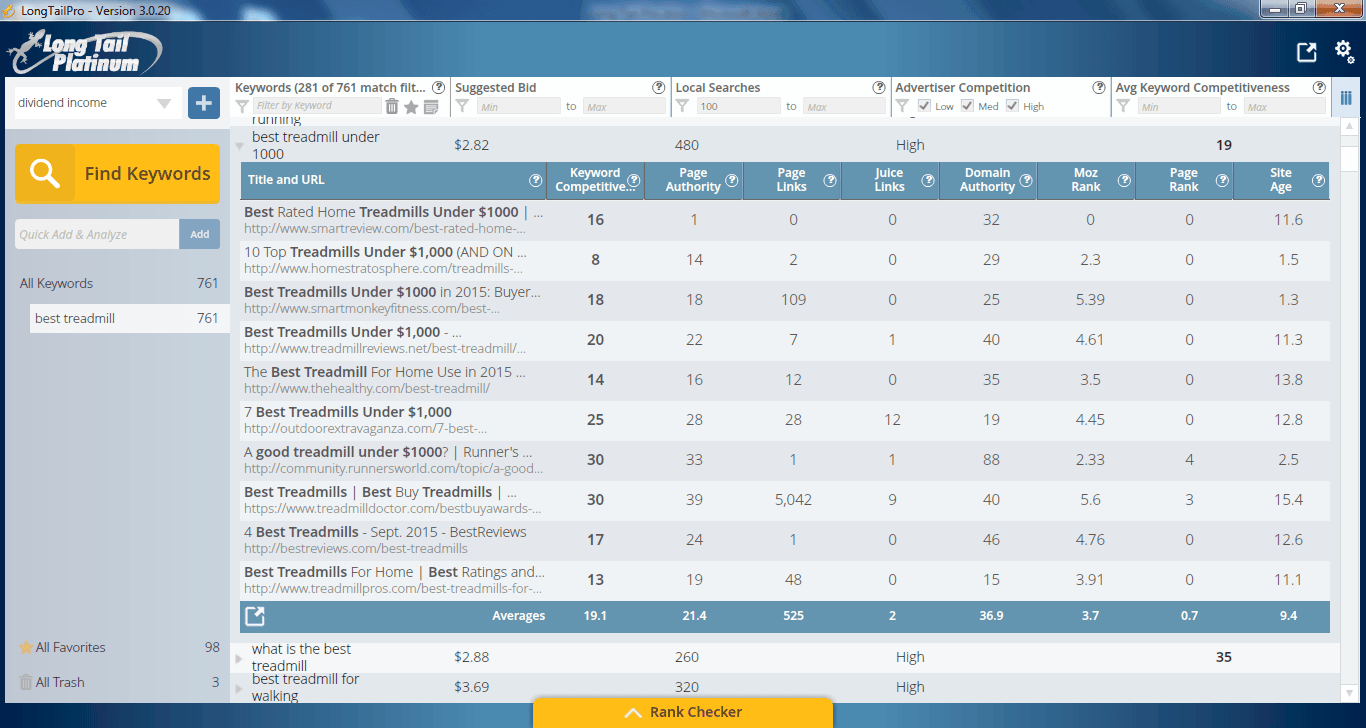Select All Keywords in sidebar
Image resolution: width=1366 pixels, height=728 pixels.
118,283
